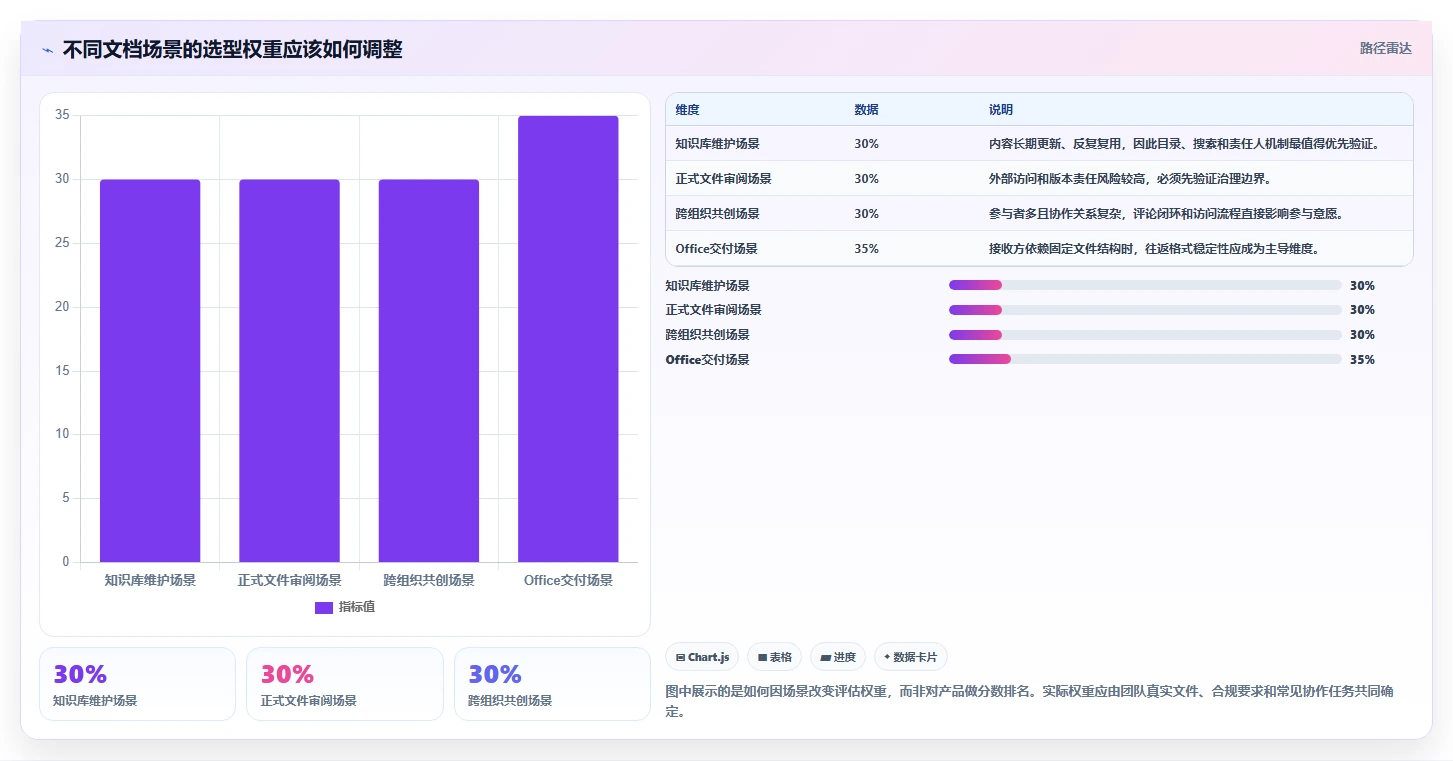
Task: Click the 数据卡片 chip
Action: (x=910, y=657)
